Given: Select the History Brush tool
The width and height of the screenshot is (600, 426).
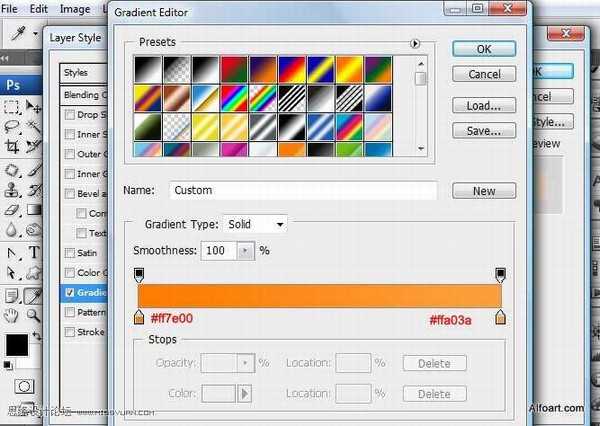Looking at the screenshot, I should point(33,190).
